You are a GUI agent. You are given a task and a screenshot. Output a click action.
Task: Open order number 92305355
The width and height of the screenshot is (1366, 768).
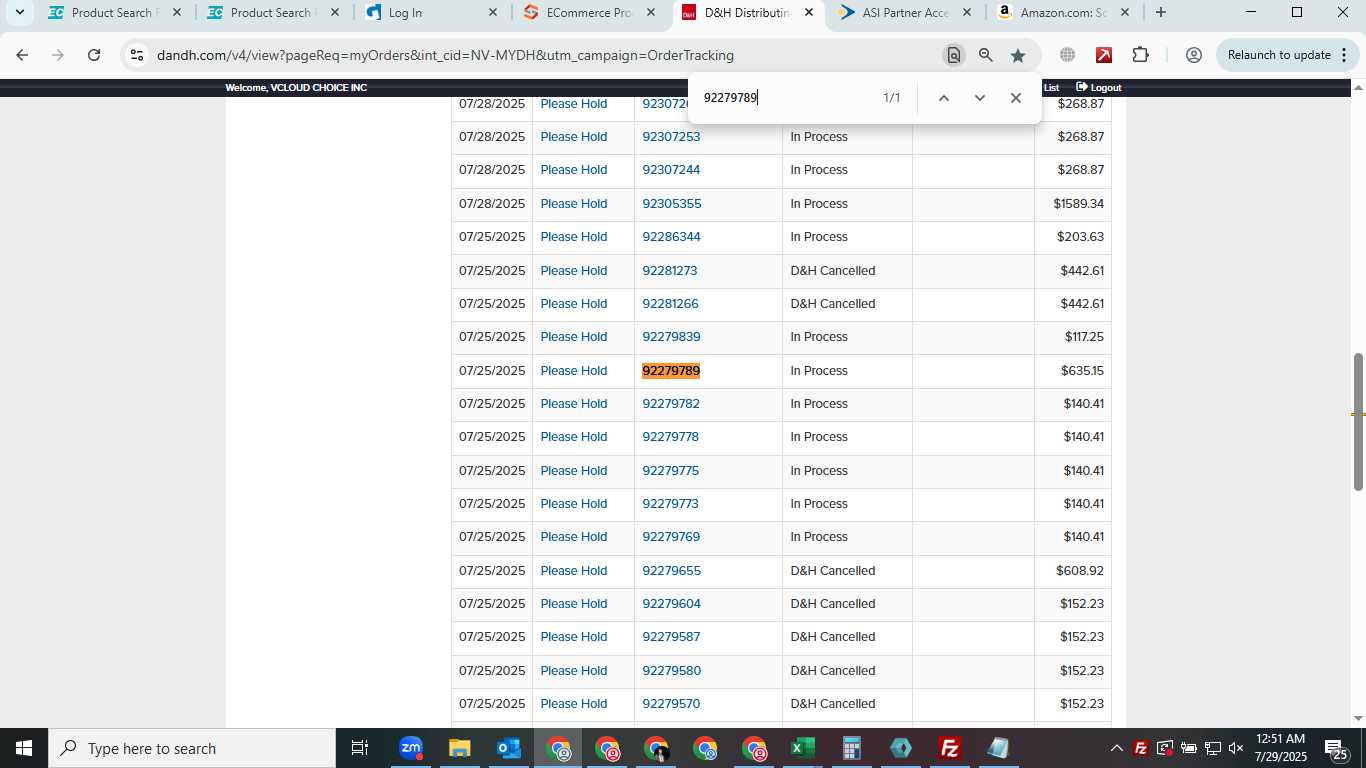[671, 204]
